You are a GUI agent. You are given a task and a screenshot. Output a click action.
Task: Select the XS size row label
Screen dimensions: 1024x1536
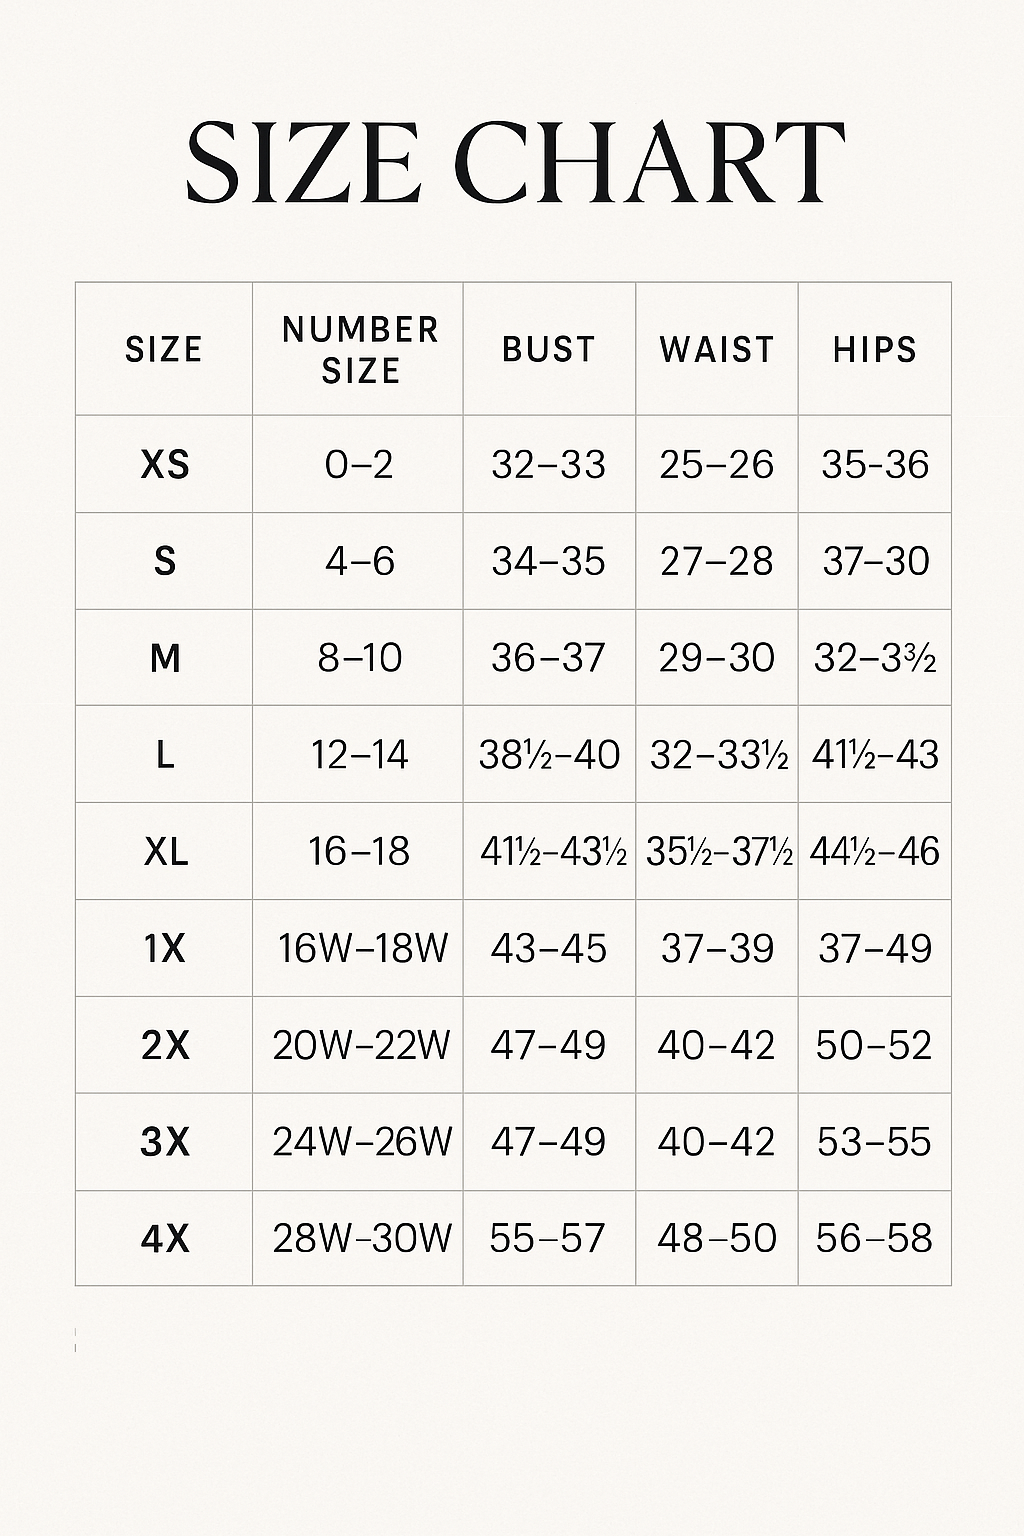[165, 465]
